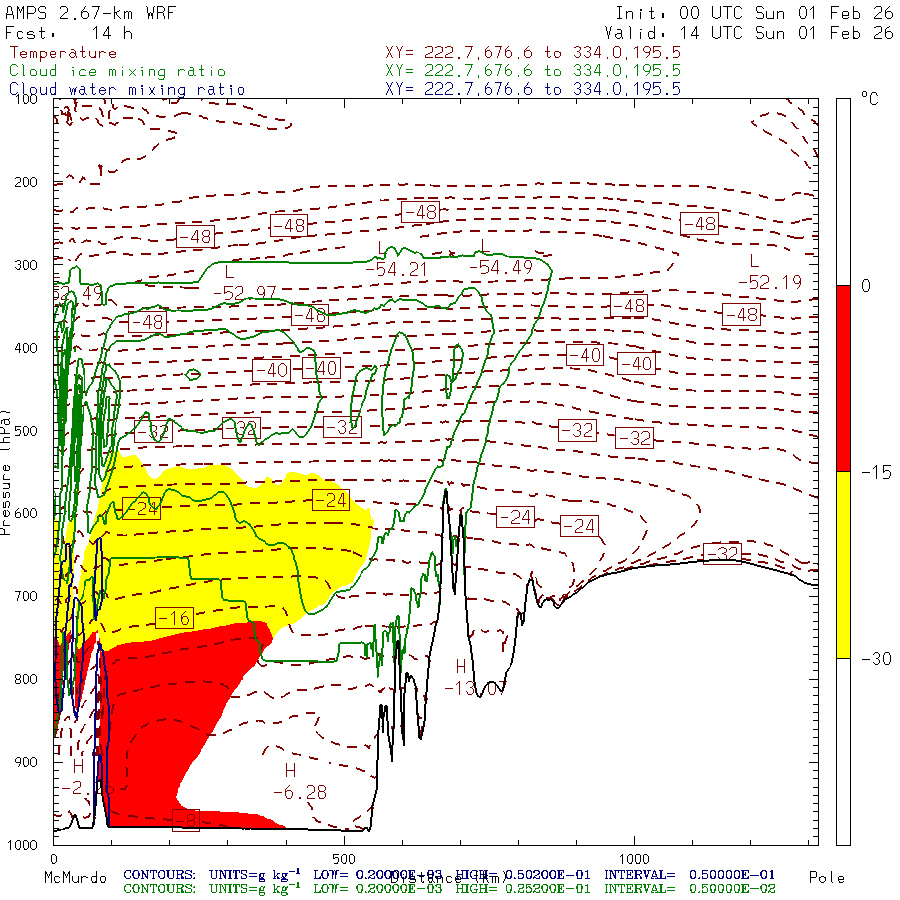Click the red 0 to -15 colorbar segment
This screenshot has height=900, width=900.
(843, 378)
